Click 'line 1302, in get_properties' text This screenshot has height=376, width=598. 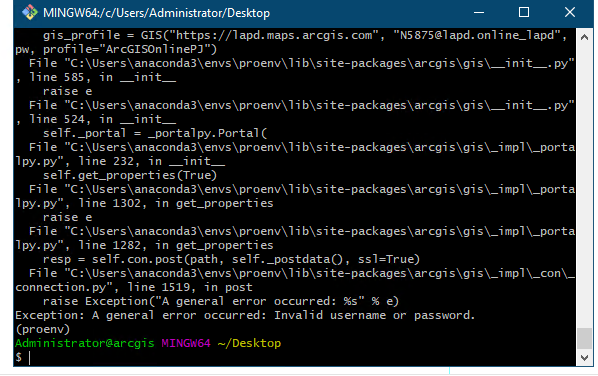coord(176,203)
